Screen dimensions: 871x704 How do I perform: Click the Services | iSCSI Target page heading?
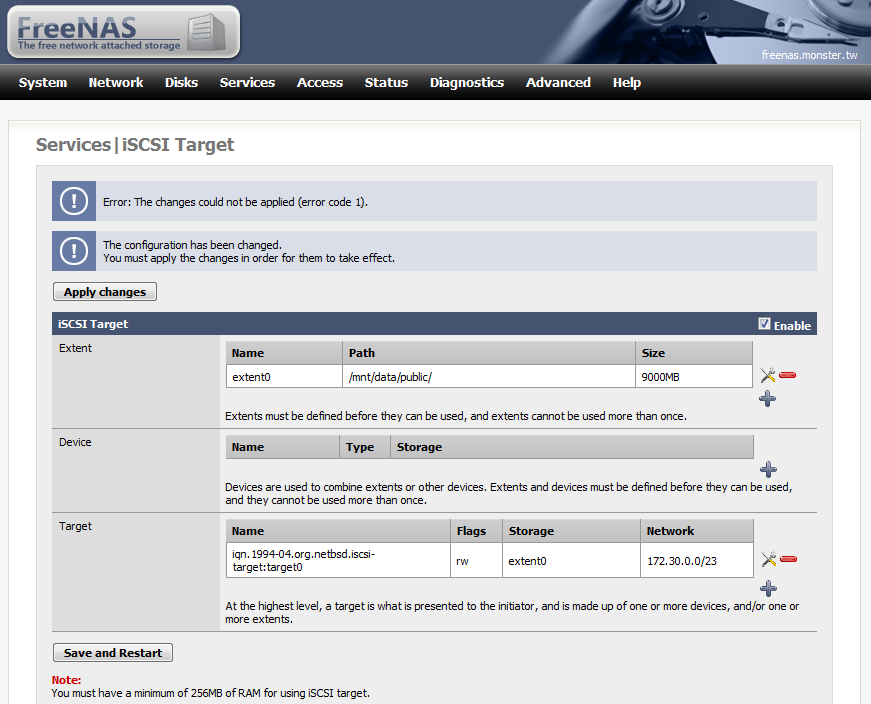135,144
